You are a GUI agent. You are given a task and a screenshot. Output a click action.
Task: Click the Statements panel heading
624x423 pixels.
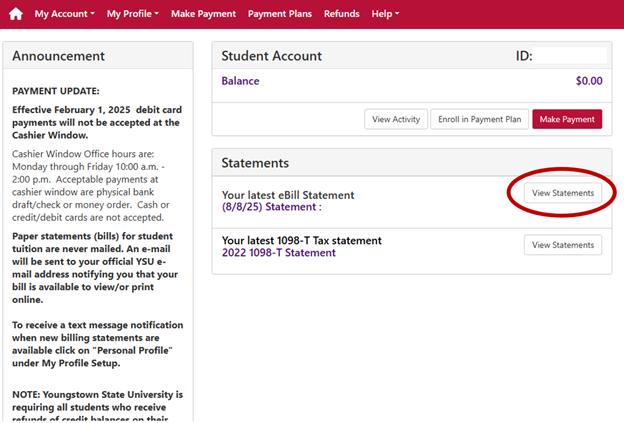[255, 163]
